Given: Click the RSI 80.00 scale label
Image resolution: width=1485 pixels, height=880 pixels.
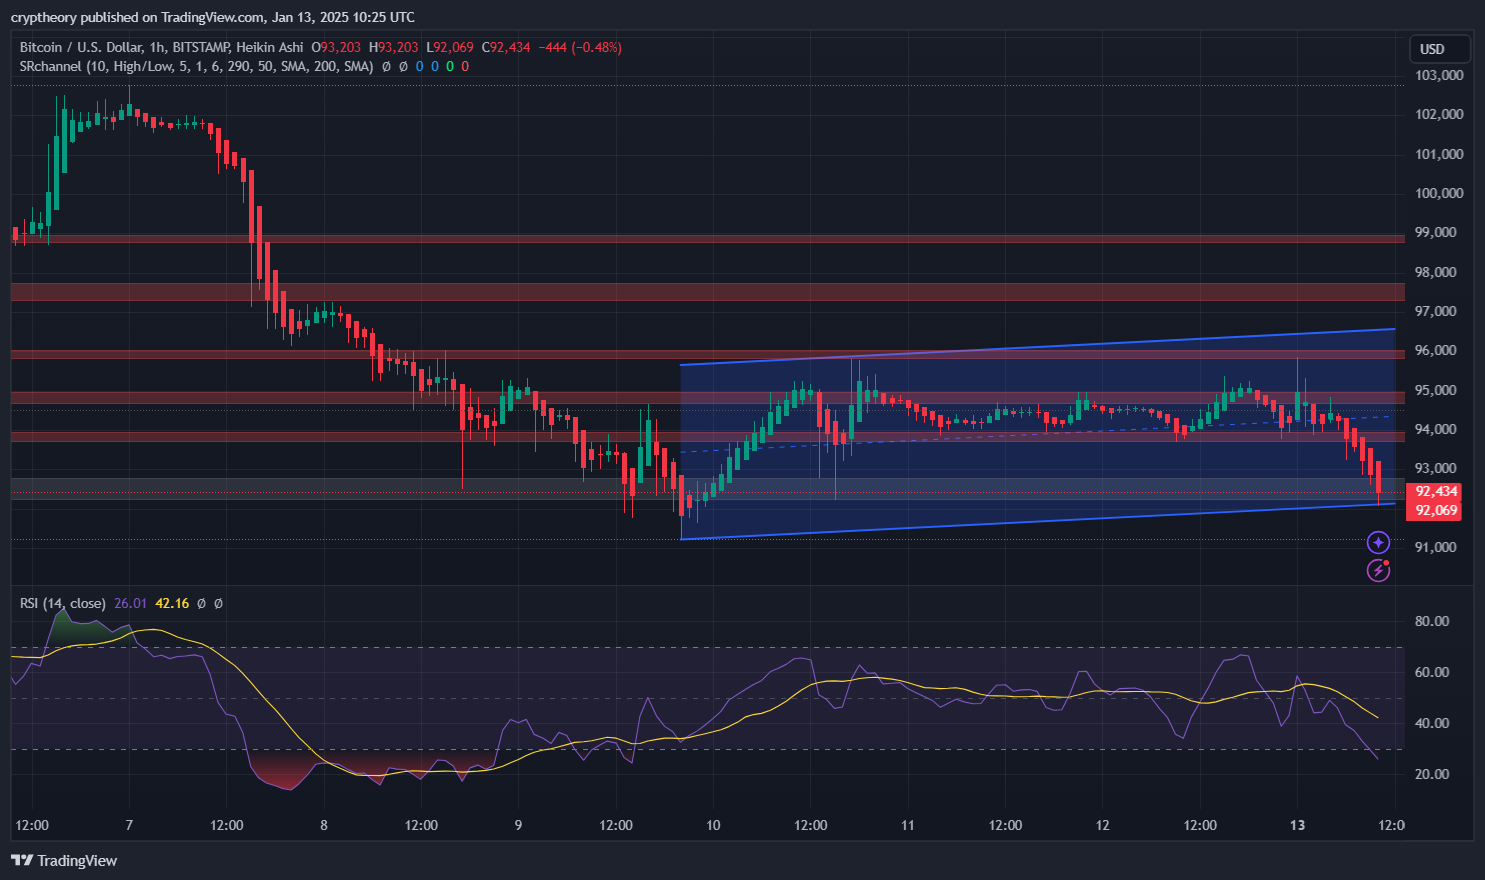Looking at the screenshot, I should (x=1432, y=621).
